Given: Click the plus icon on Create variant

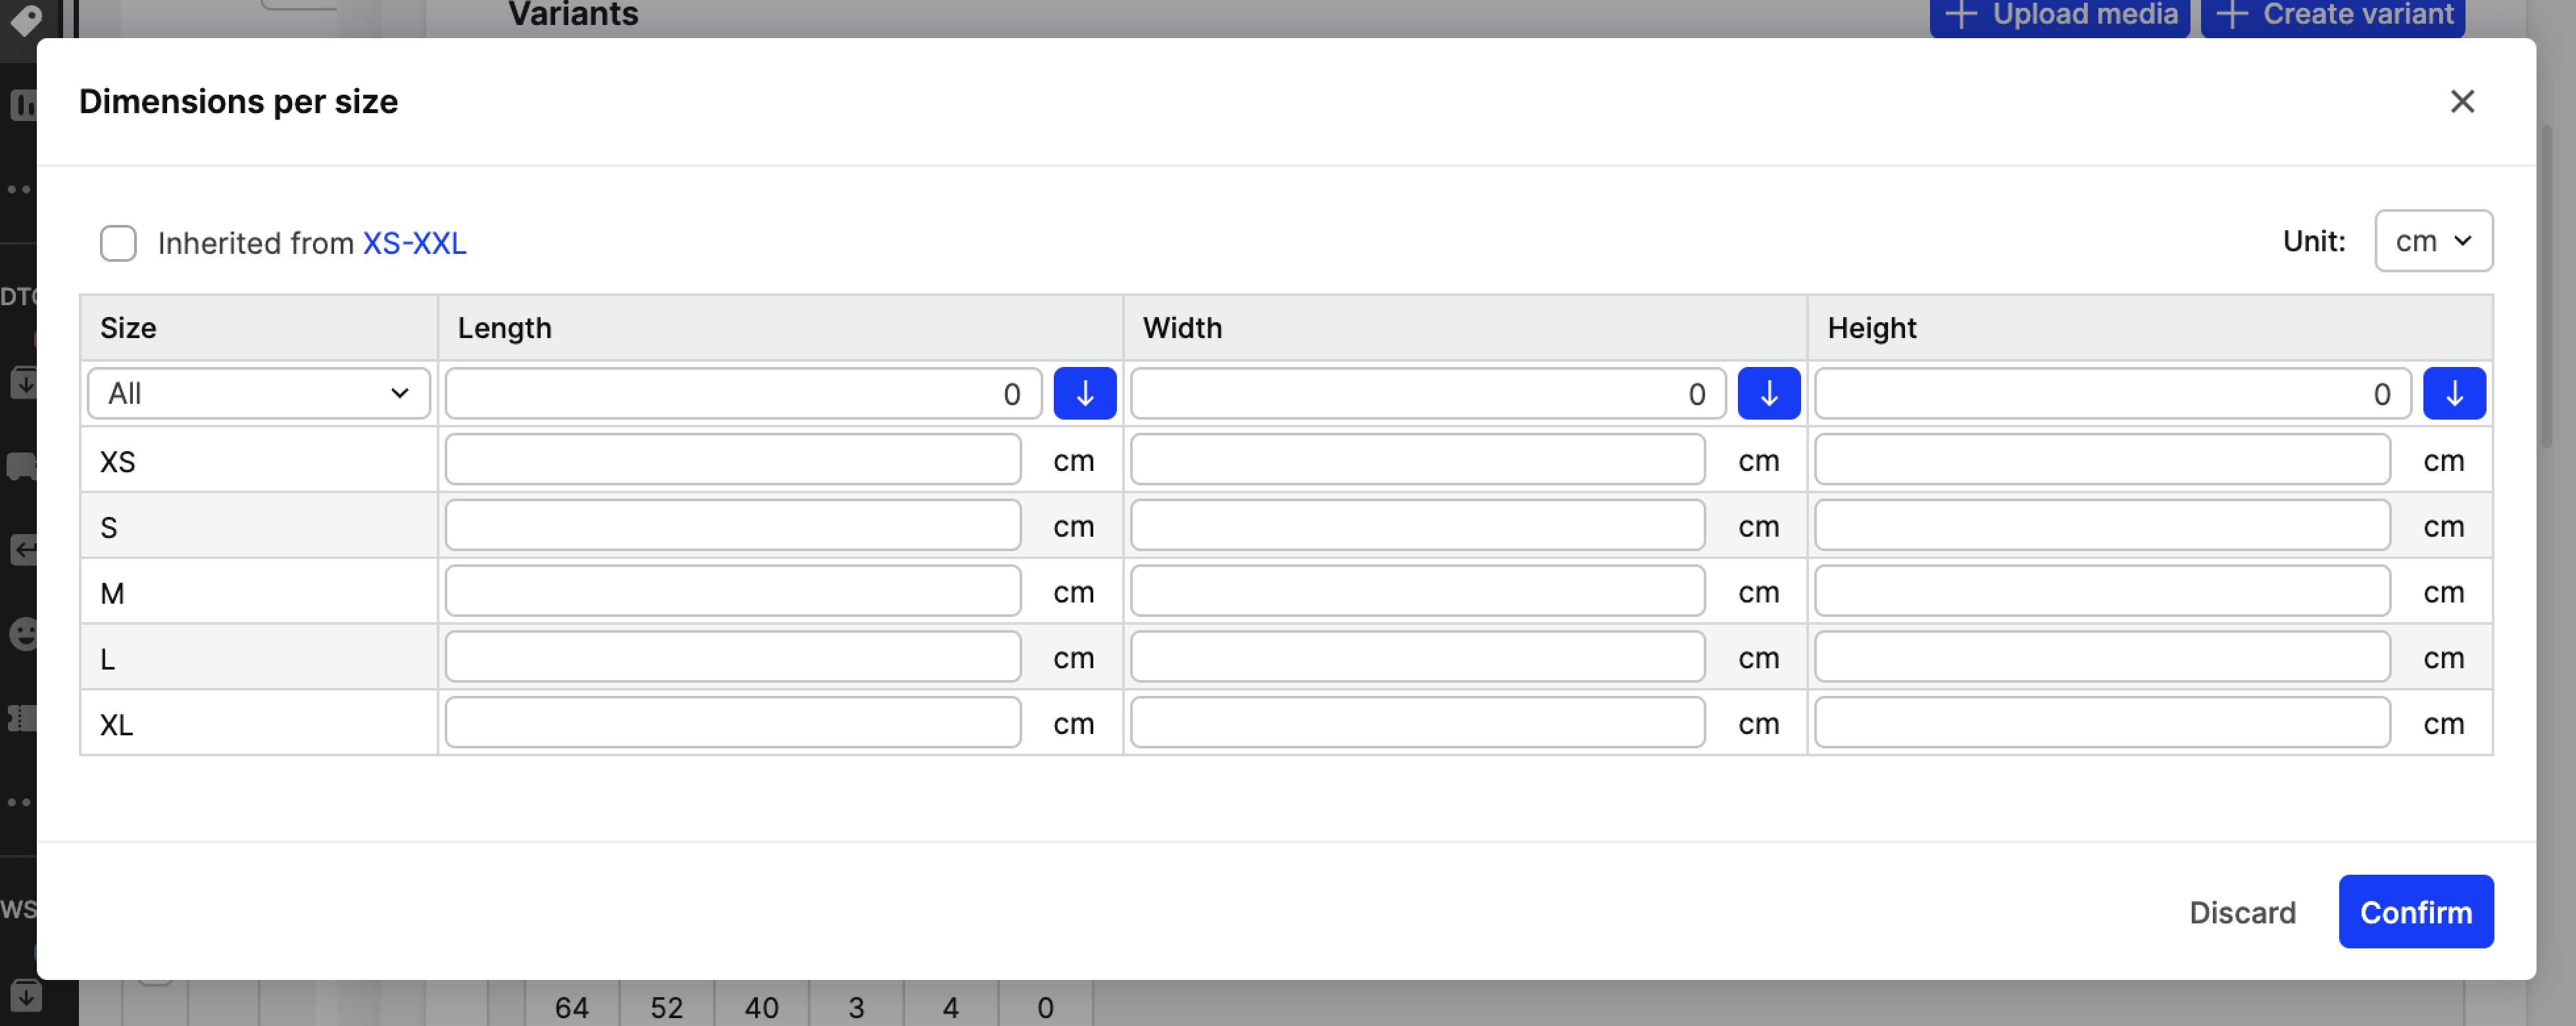Looking at the screenshot, I should tap(2232, 15).
